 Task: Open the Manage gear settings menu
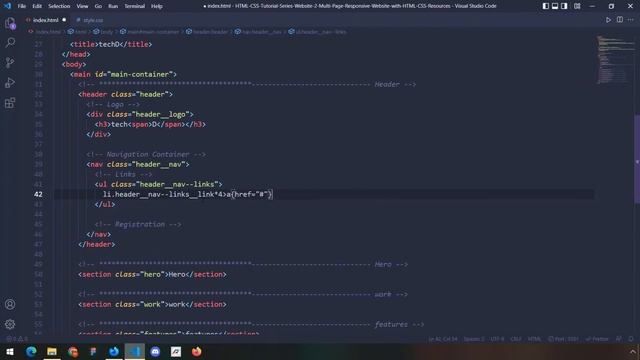coord(10,324)
